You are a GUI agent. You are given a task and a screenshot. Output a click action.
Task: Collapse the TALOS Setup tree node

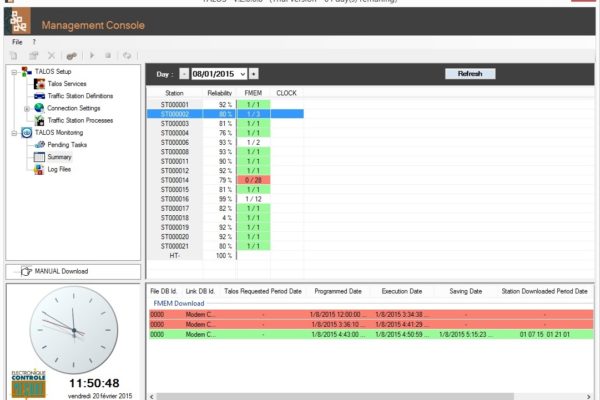pyautogui.click(x=14, y=72)
